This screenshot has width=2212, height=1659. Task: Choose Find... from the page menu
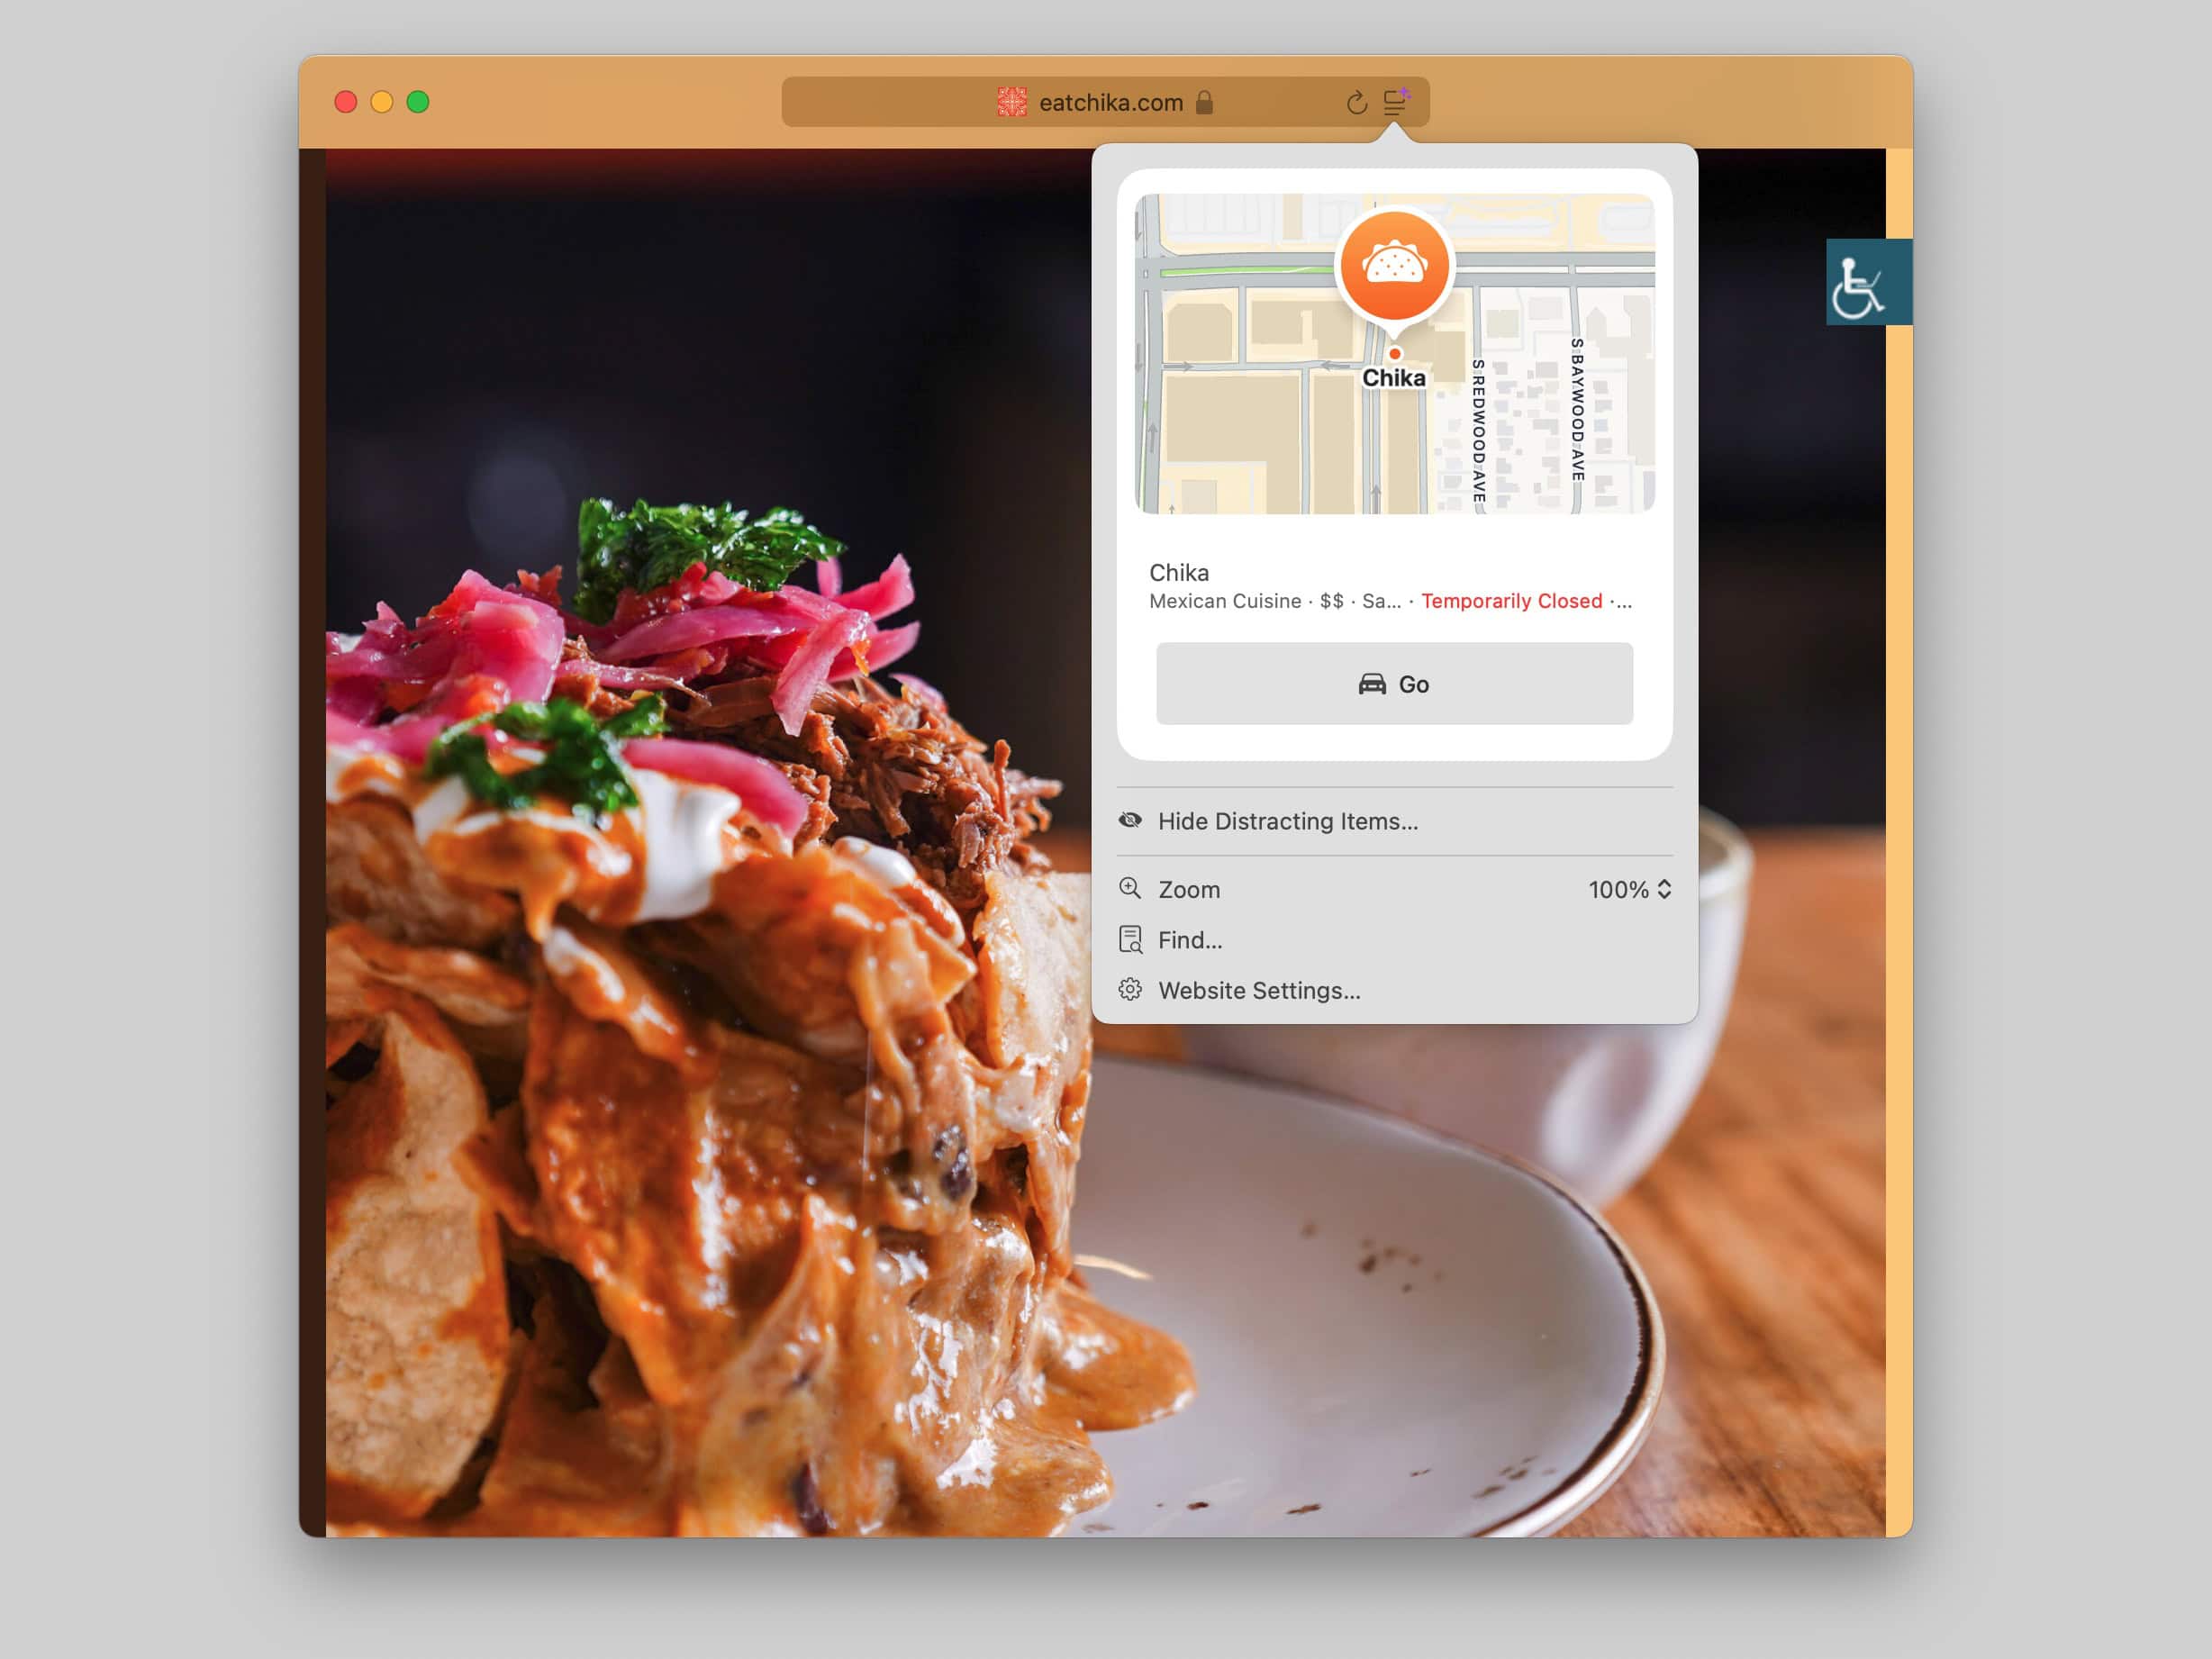coord(1190,940)
